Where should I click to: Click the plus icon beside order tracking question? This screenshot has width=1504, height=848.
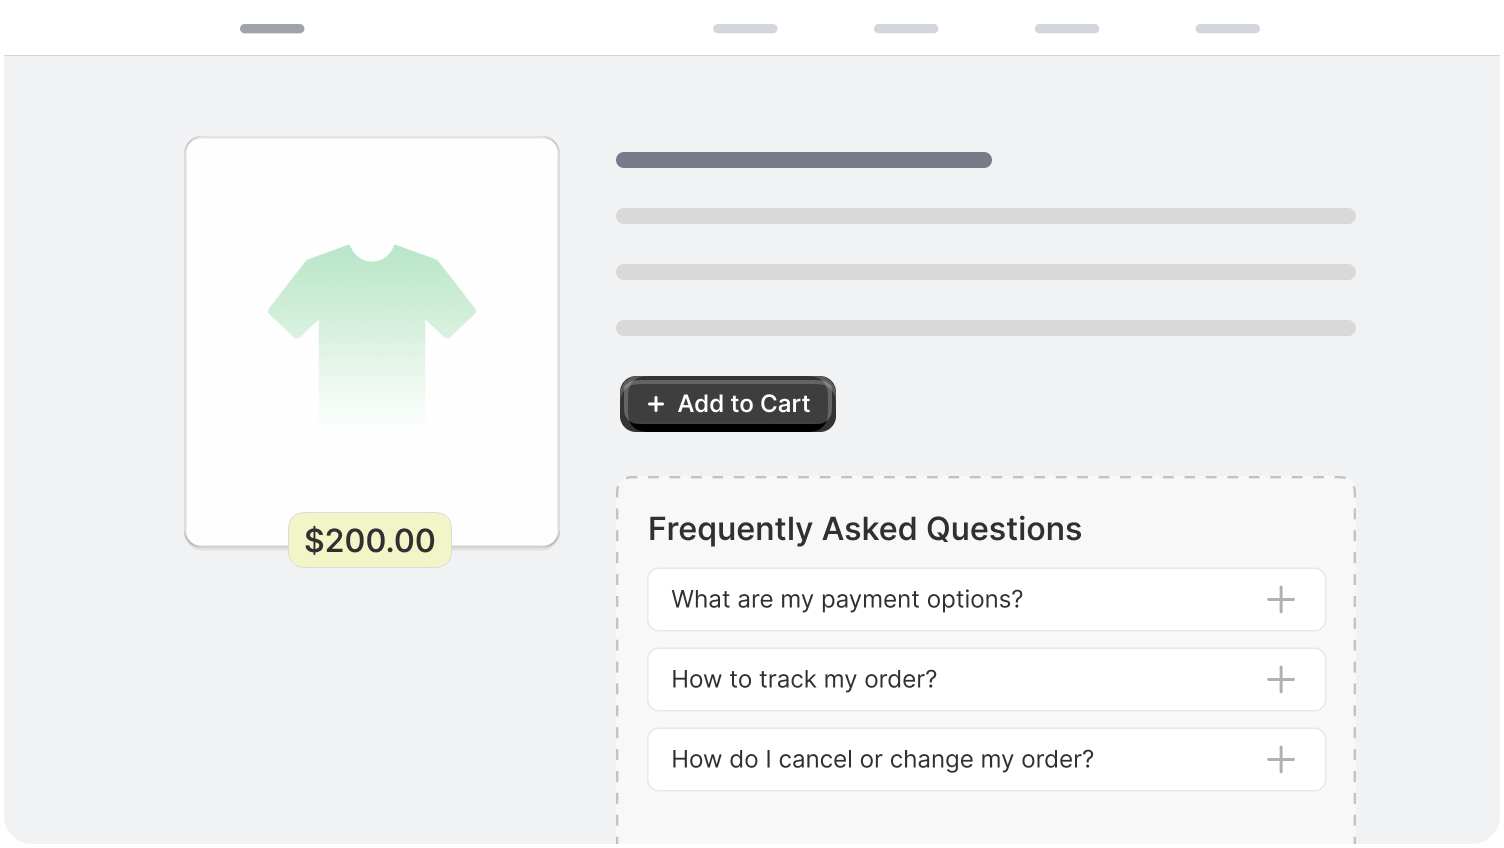coord(1280,679)
